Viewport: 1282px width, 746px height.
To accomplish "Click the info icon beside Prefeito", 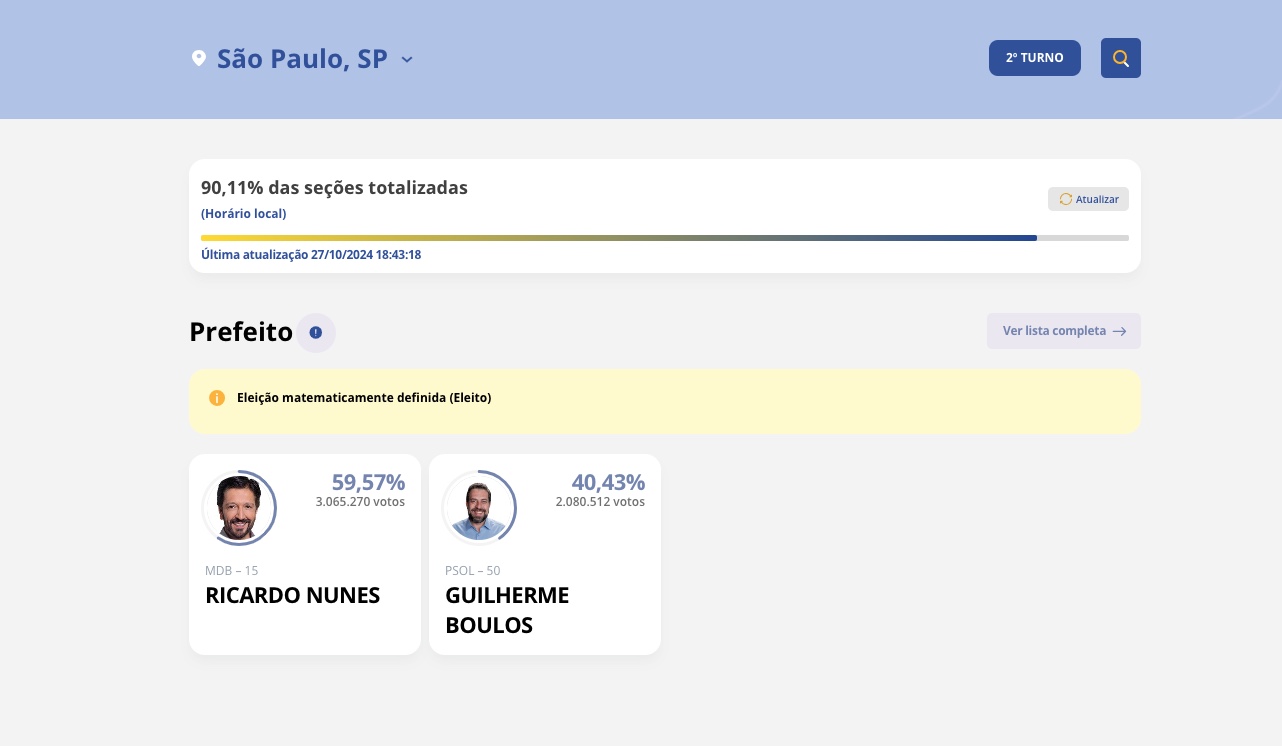I will [x=316, y=333].
